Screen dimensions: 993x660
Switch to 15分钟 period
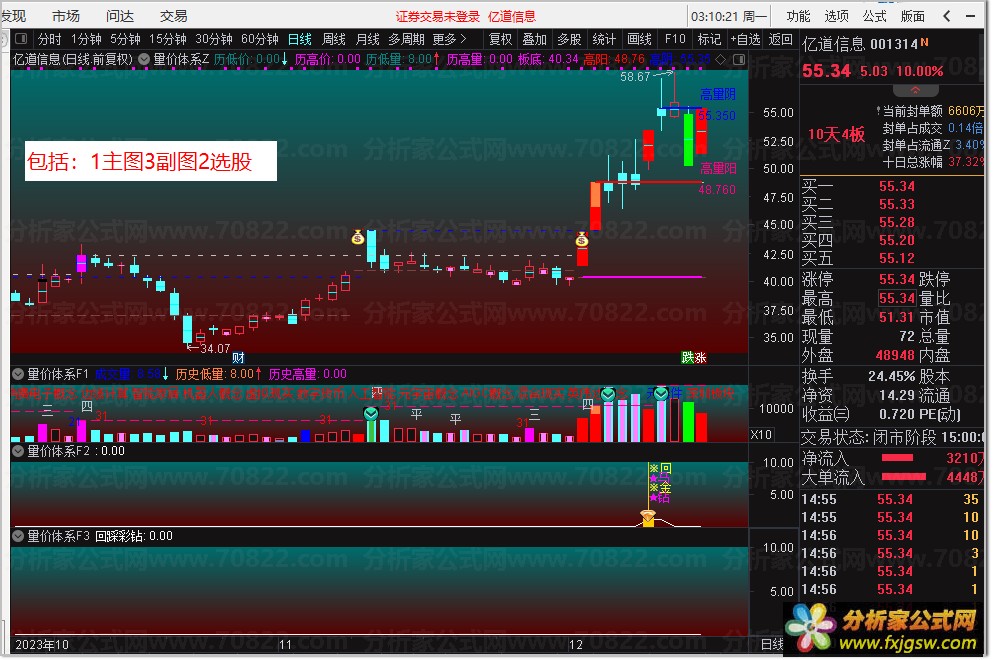point(168,39)
